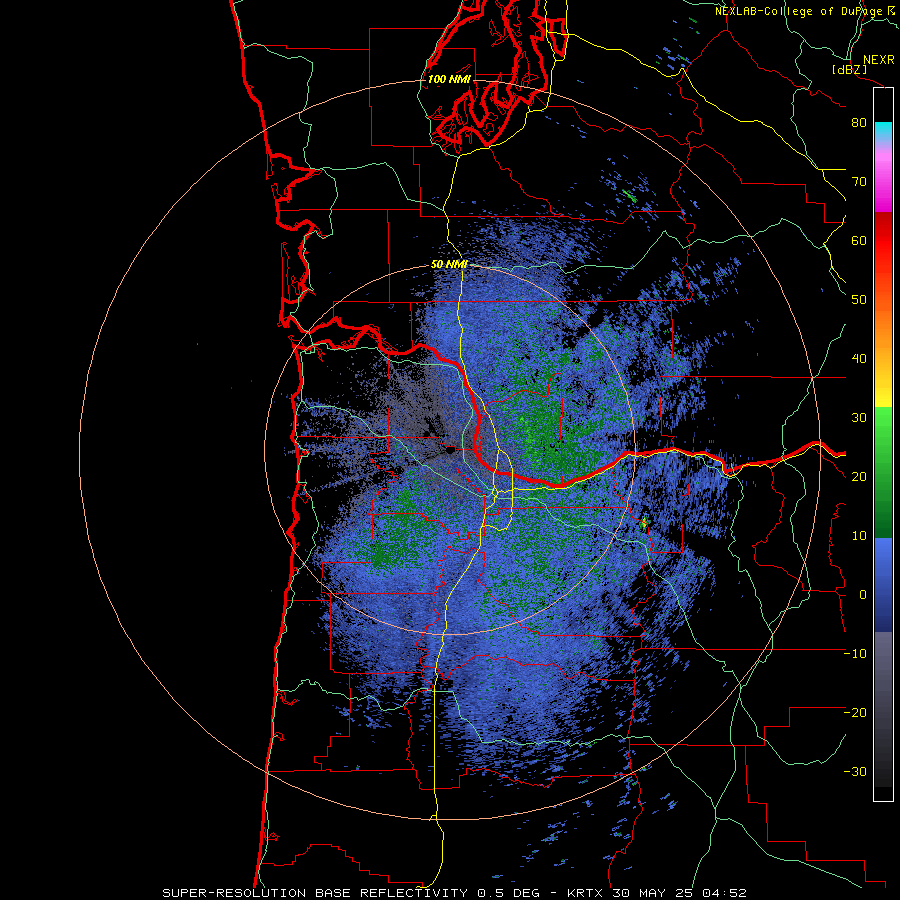This screenshot has width=900, height=900.
Task: Click the "70" value on the dBZ scale
Action: [859, 182]
